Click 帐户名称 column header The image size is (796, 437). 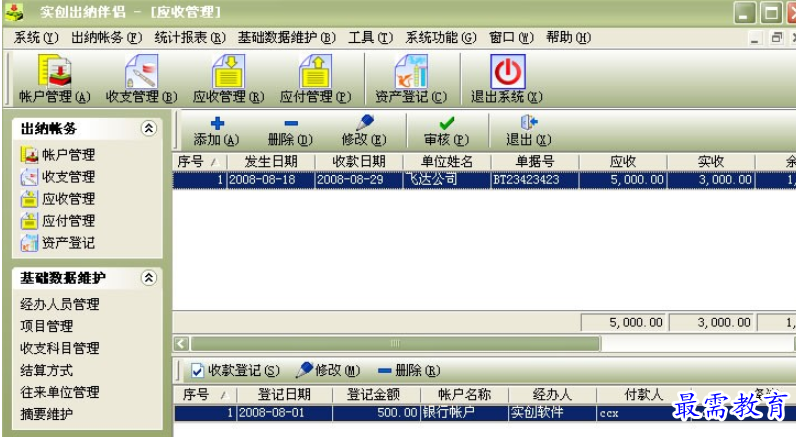[464, 394]
